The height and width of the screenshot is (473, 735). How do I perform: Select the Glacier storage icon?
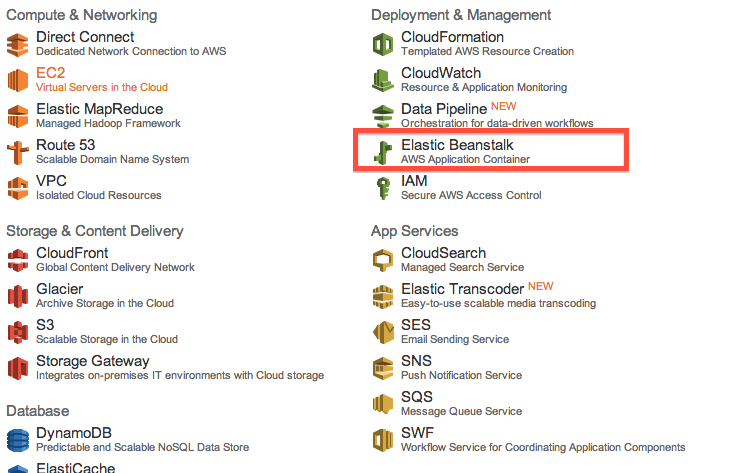point(18,296)
